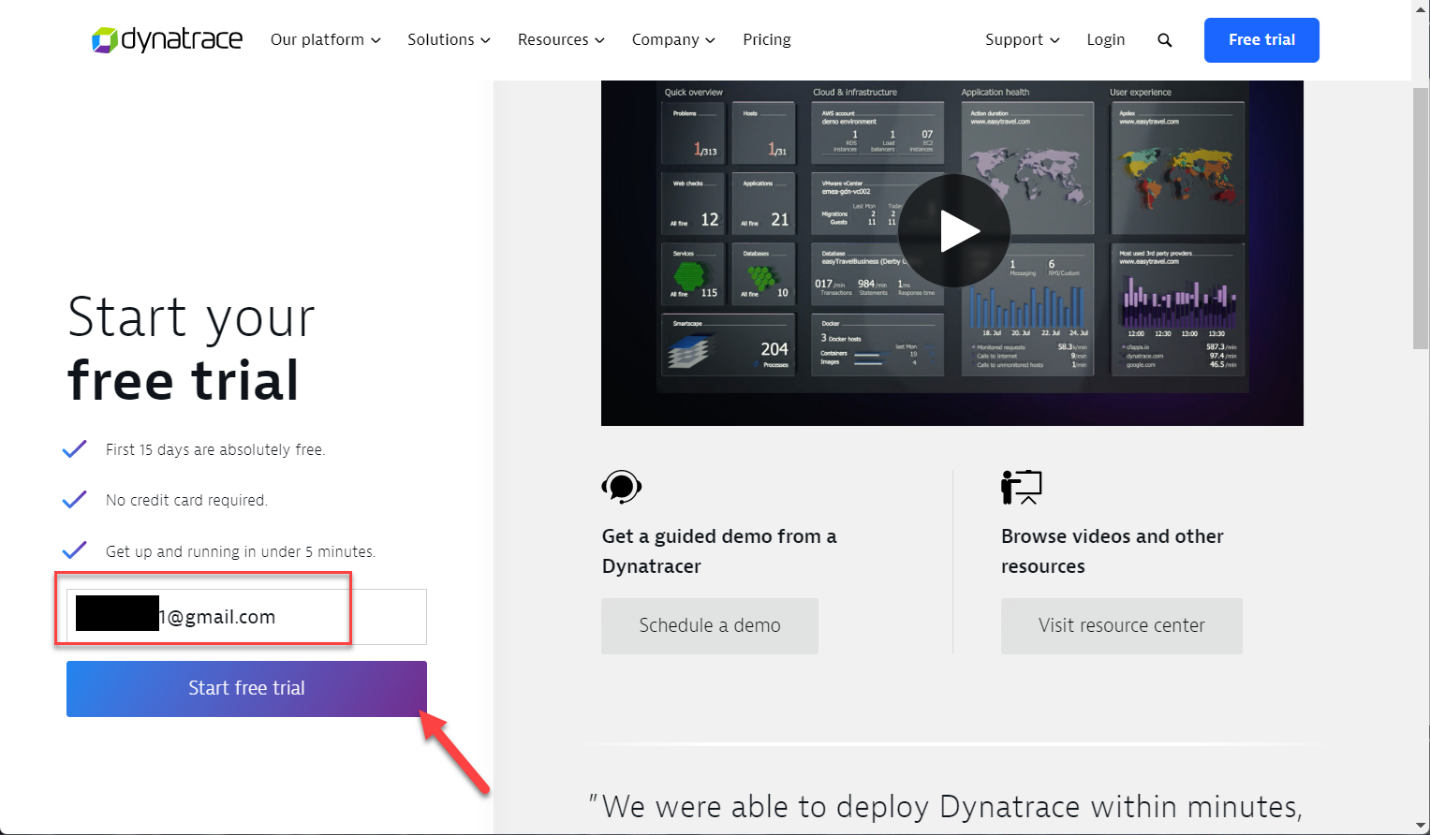Click the chat bubble guided demo icon
1430x835 pixels.
click(x=621, y=487)
